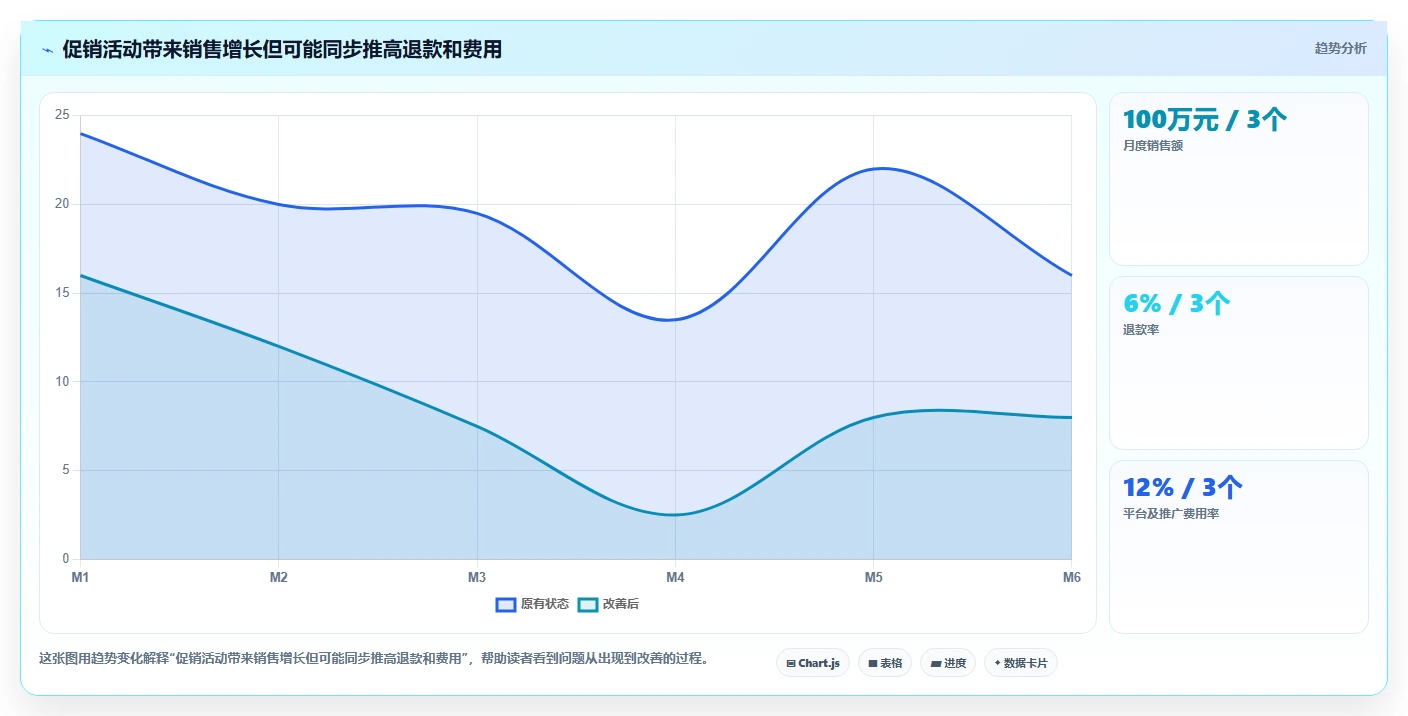Click the 15 y-axis label
The height and width of the screenshot is (716, 1408).
pos(62,293)
